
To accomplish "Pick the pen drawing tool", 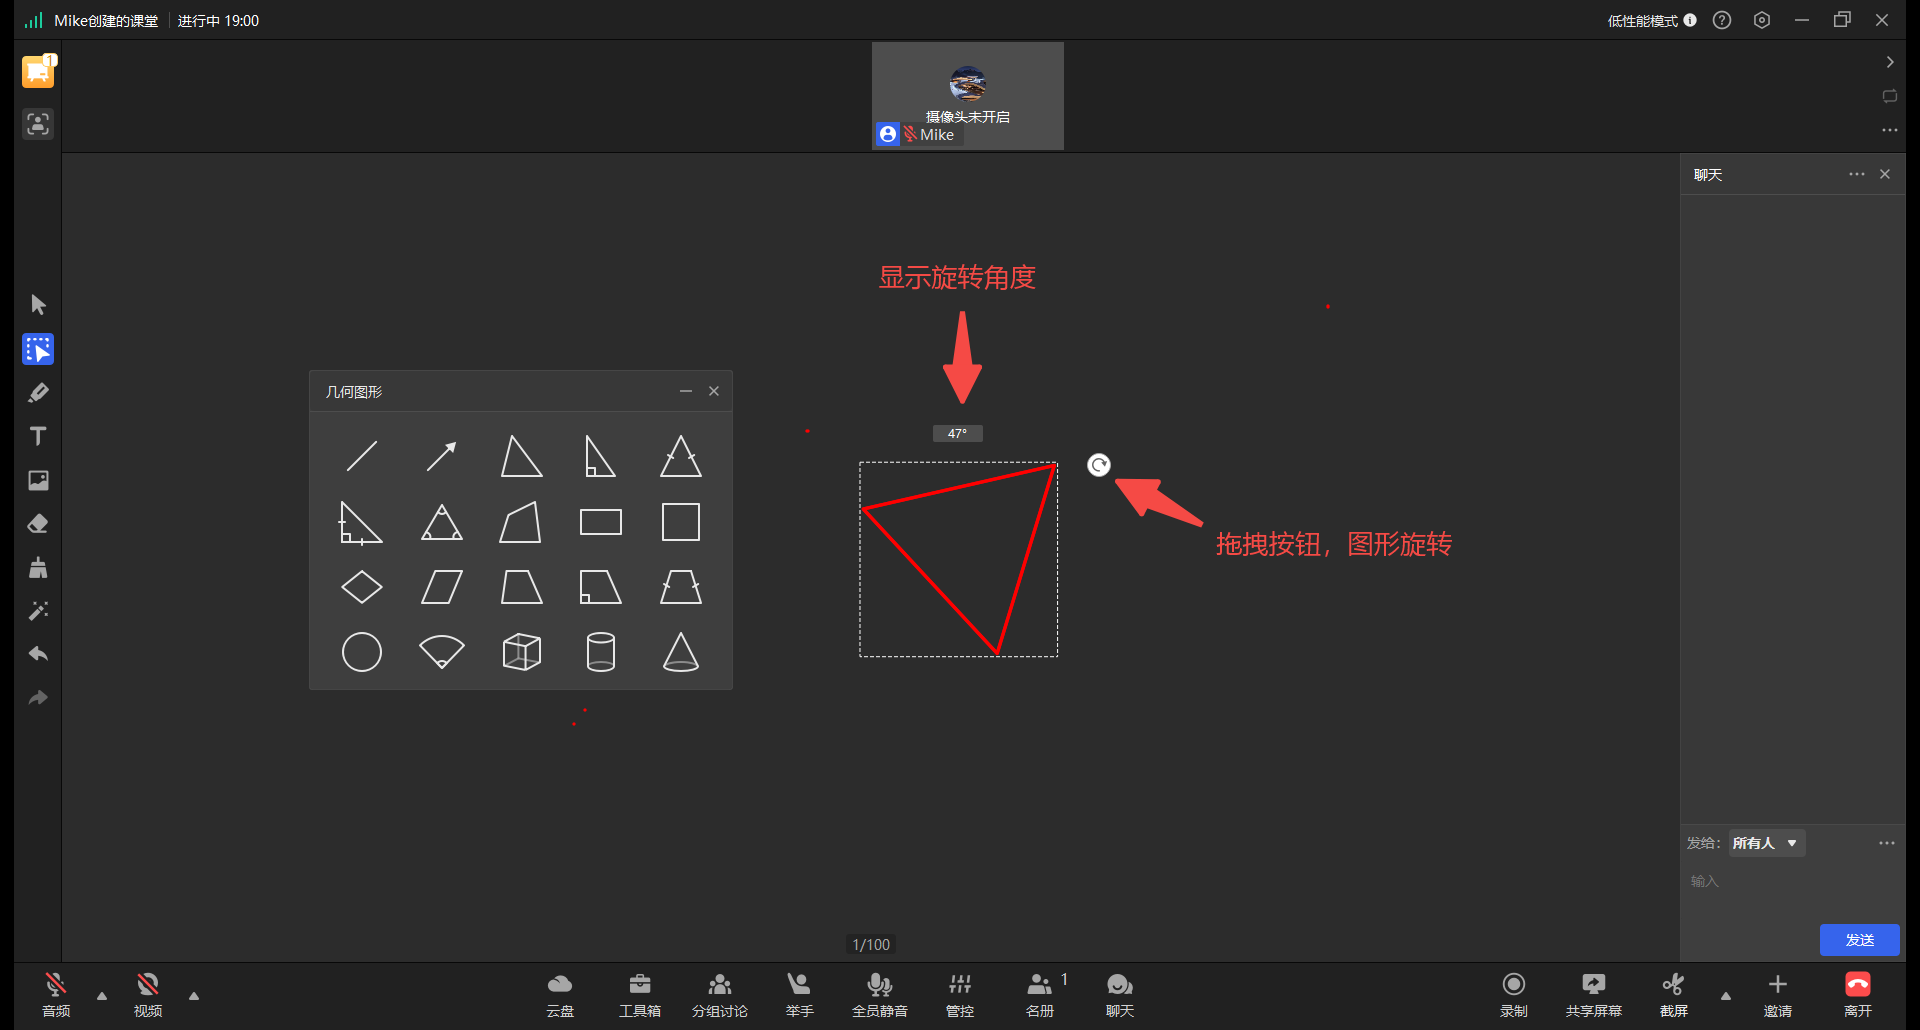I will tap(38, 393).
